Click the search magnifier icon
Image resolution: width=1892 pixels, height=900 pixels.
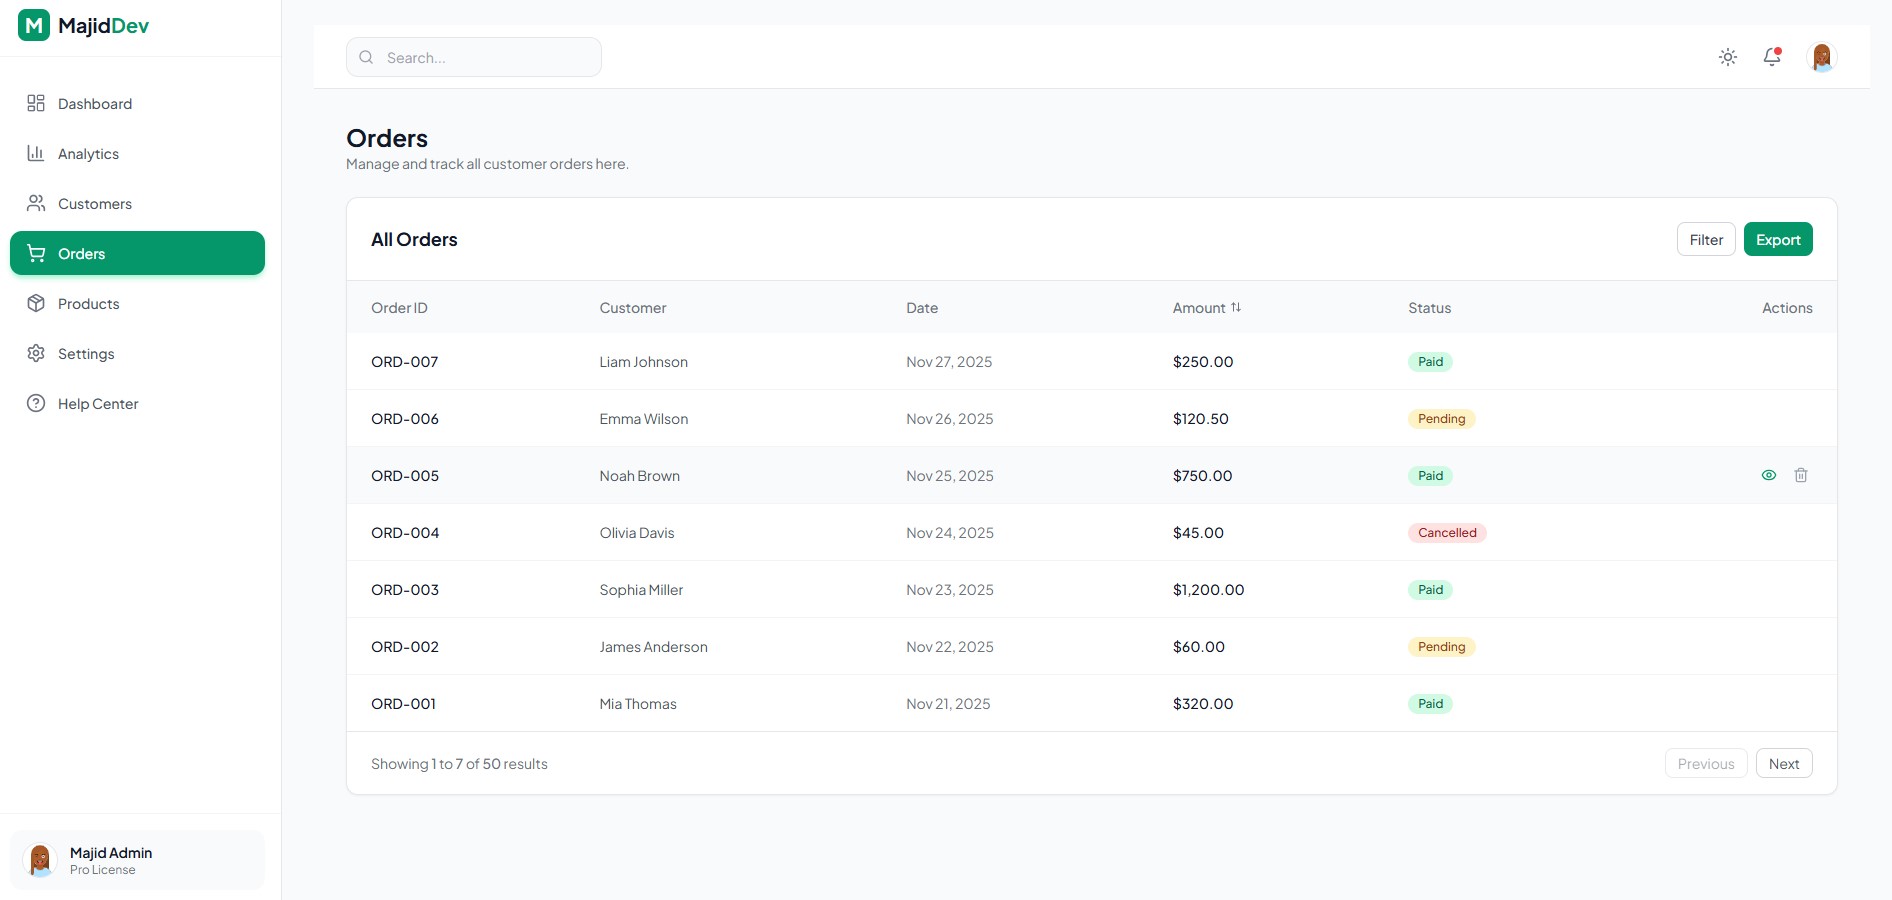(366, 57)
